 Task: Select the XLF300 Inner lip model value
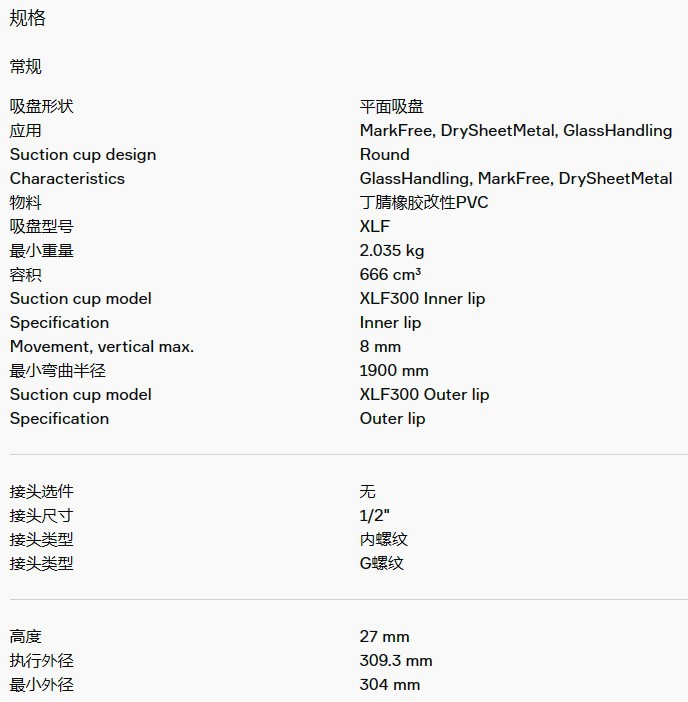pyautogui.click(x=422, y=298)
